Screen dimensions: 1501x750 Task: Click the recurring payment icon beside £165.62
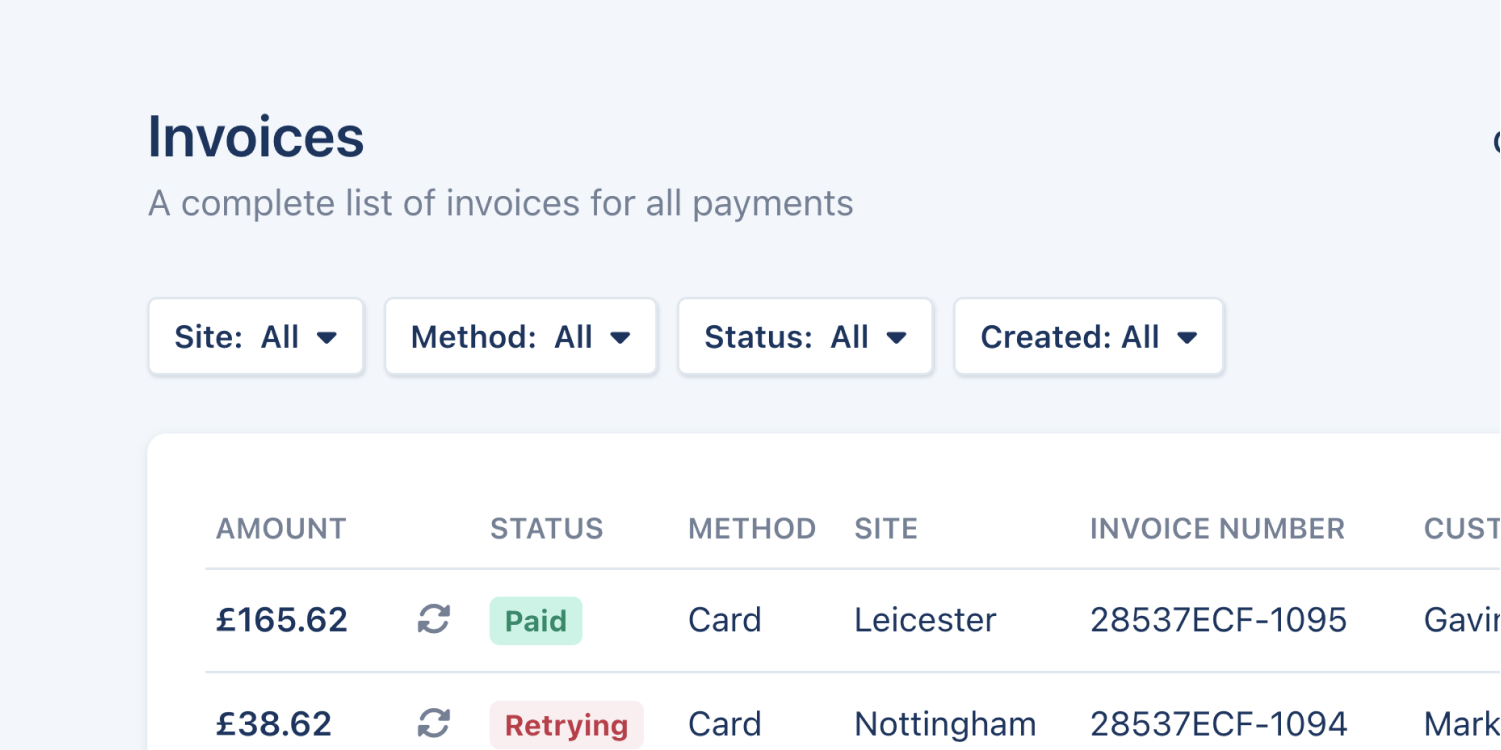point(431,620)
